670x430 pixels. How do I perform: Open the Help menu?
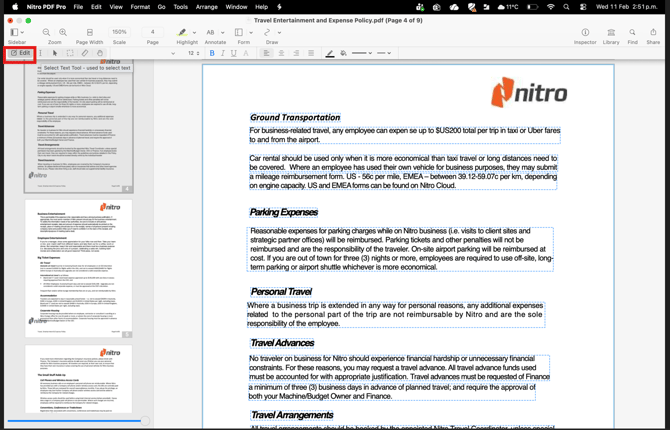(262, 7)
